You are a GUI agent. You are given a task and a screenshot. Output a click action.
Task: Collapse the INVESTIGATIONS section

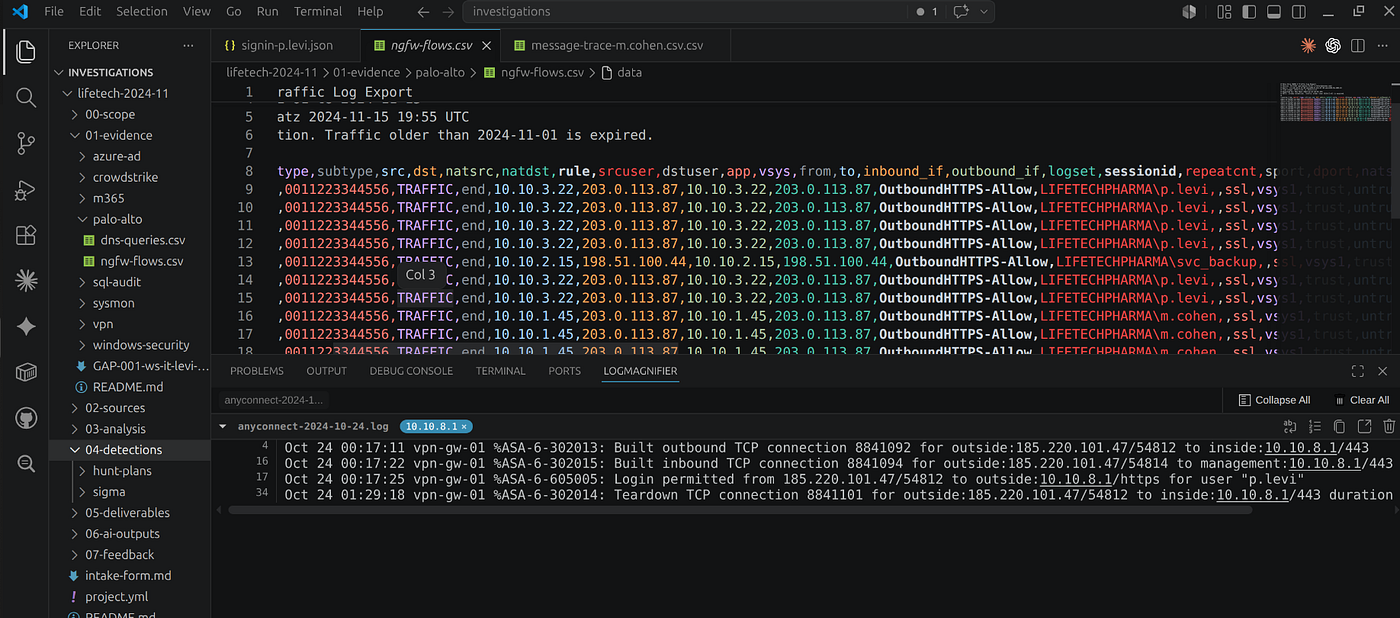tap(59, 72)
